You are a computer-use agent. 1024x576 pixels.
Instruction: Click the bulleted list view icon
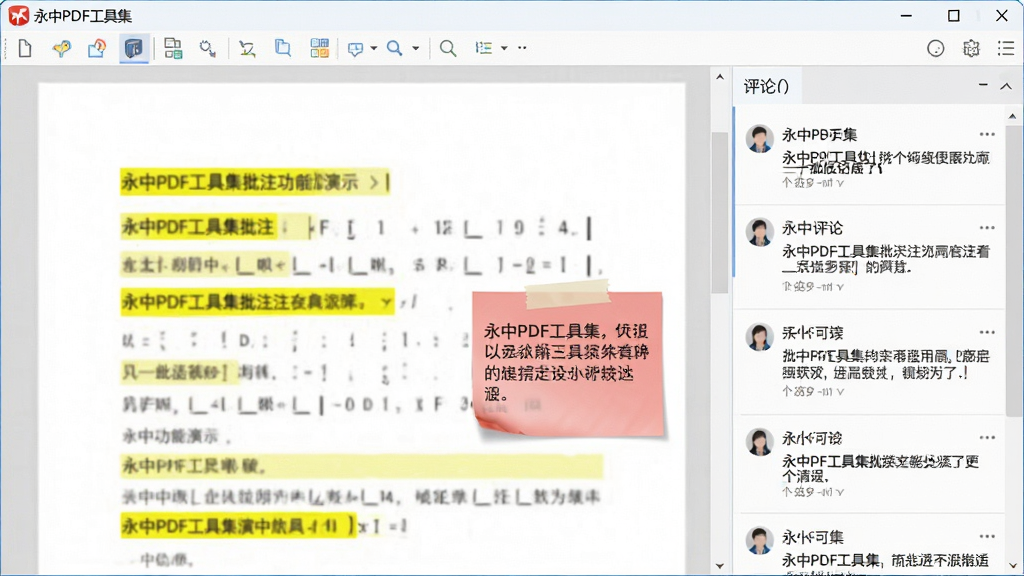point(484,48)
